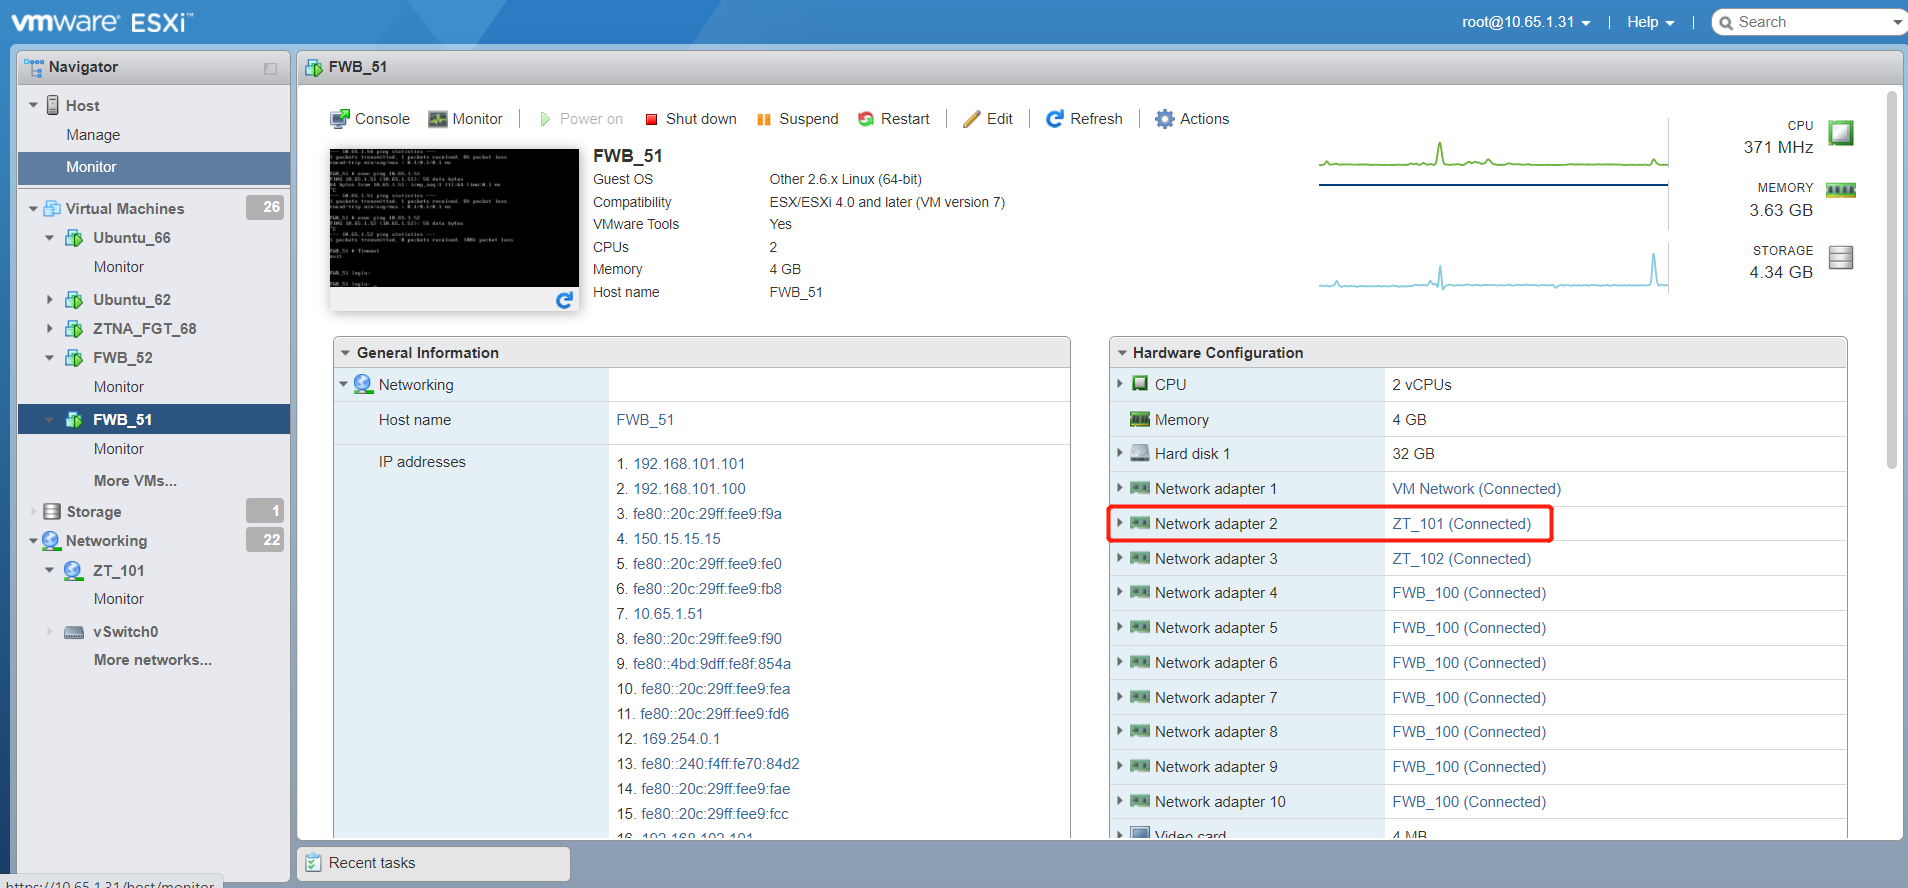The height and width of the screenshot is (888, 1908).
Task: Open the VM Network (Connected) link
Action: point(1476,489)
